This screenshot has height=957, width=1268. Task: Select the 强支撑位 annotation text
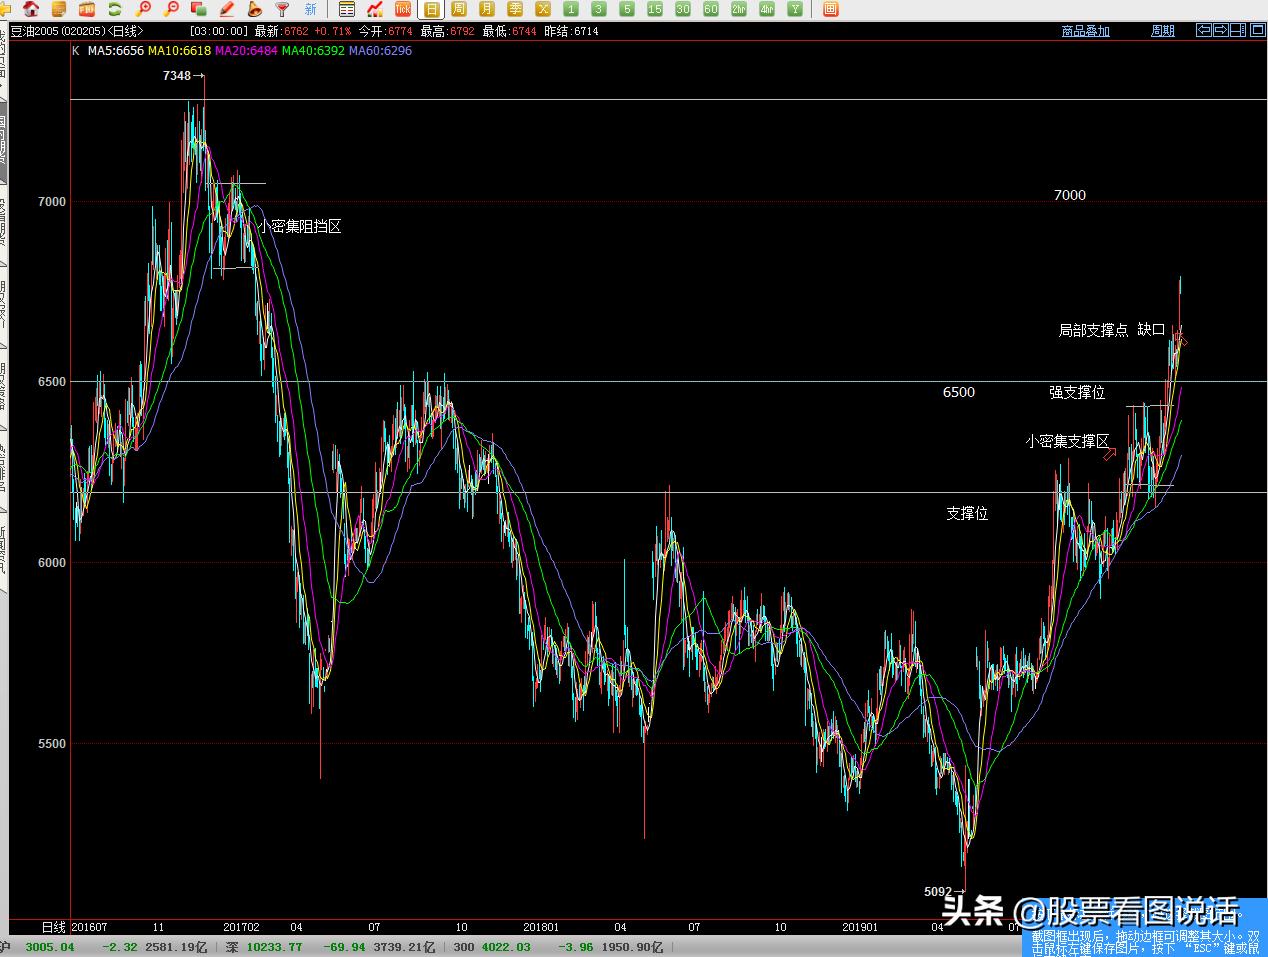(1077, 392)
